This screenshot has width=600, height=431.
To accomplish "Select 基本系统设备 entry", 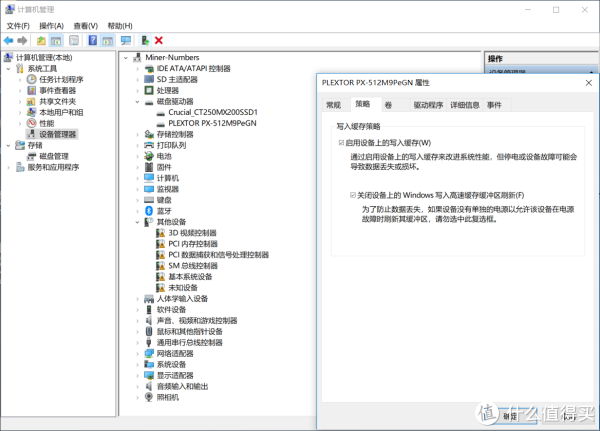I will point(190,277).
